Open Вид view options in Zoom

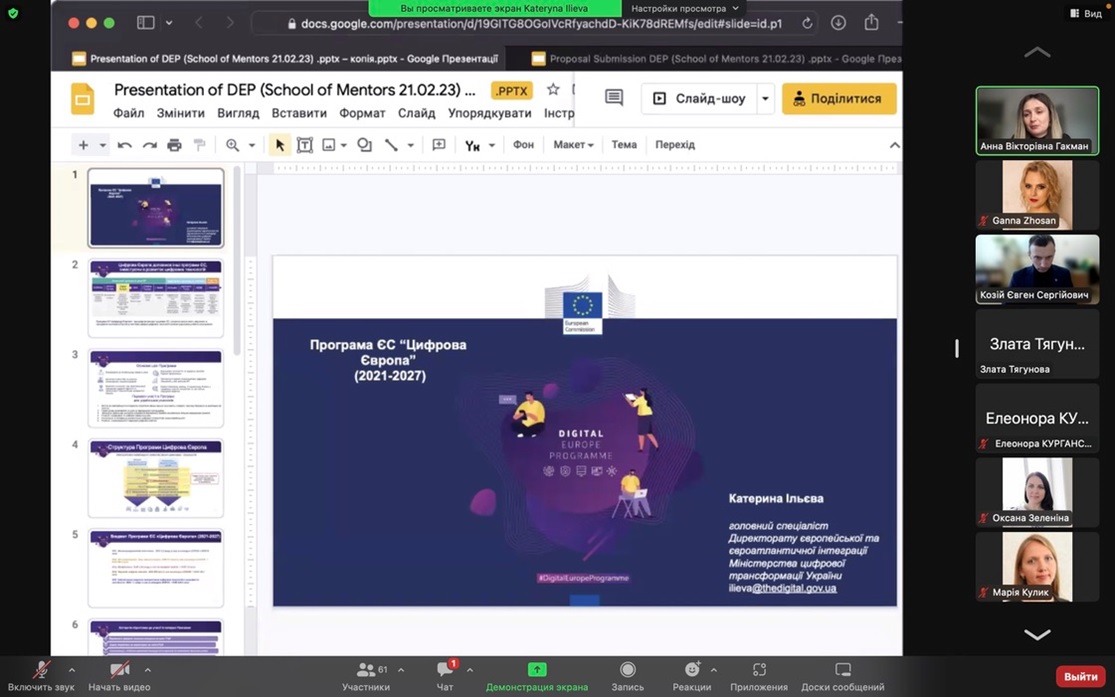pos(1086,14)
